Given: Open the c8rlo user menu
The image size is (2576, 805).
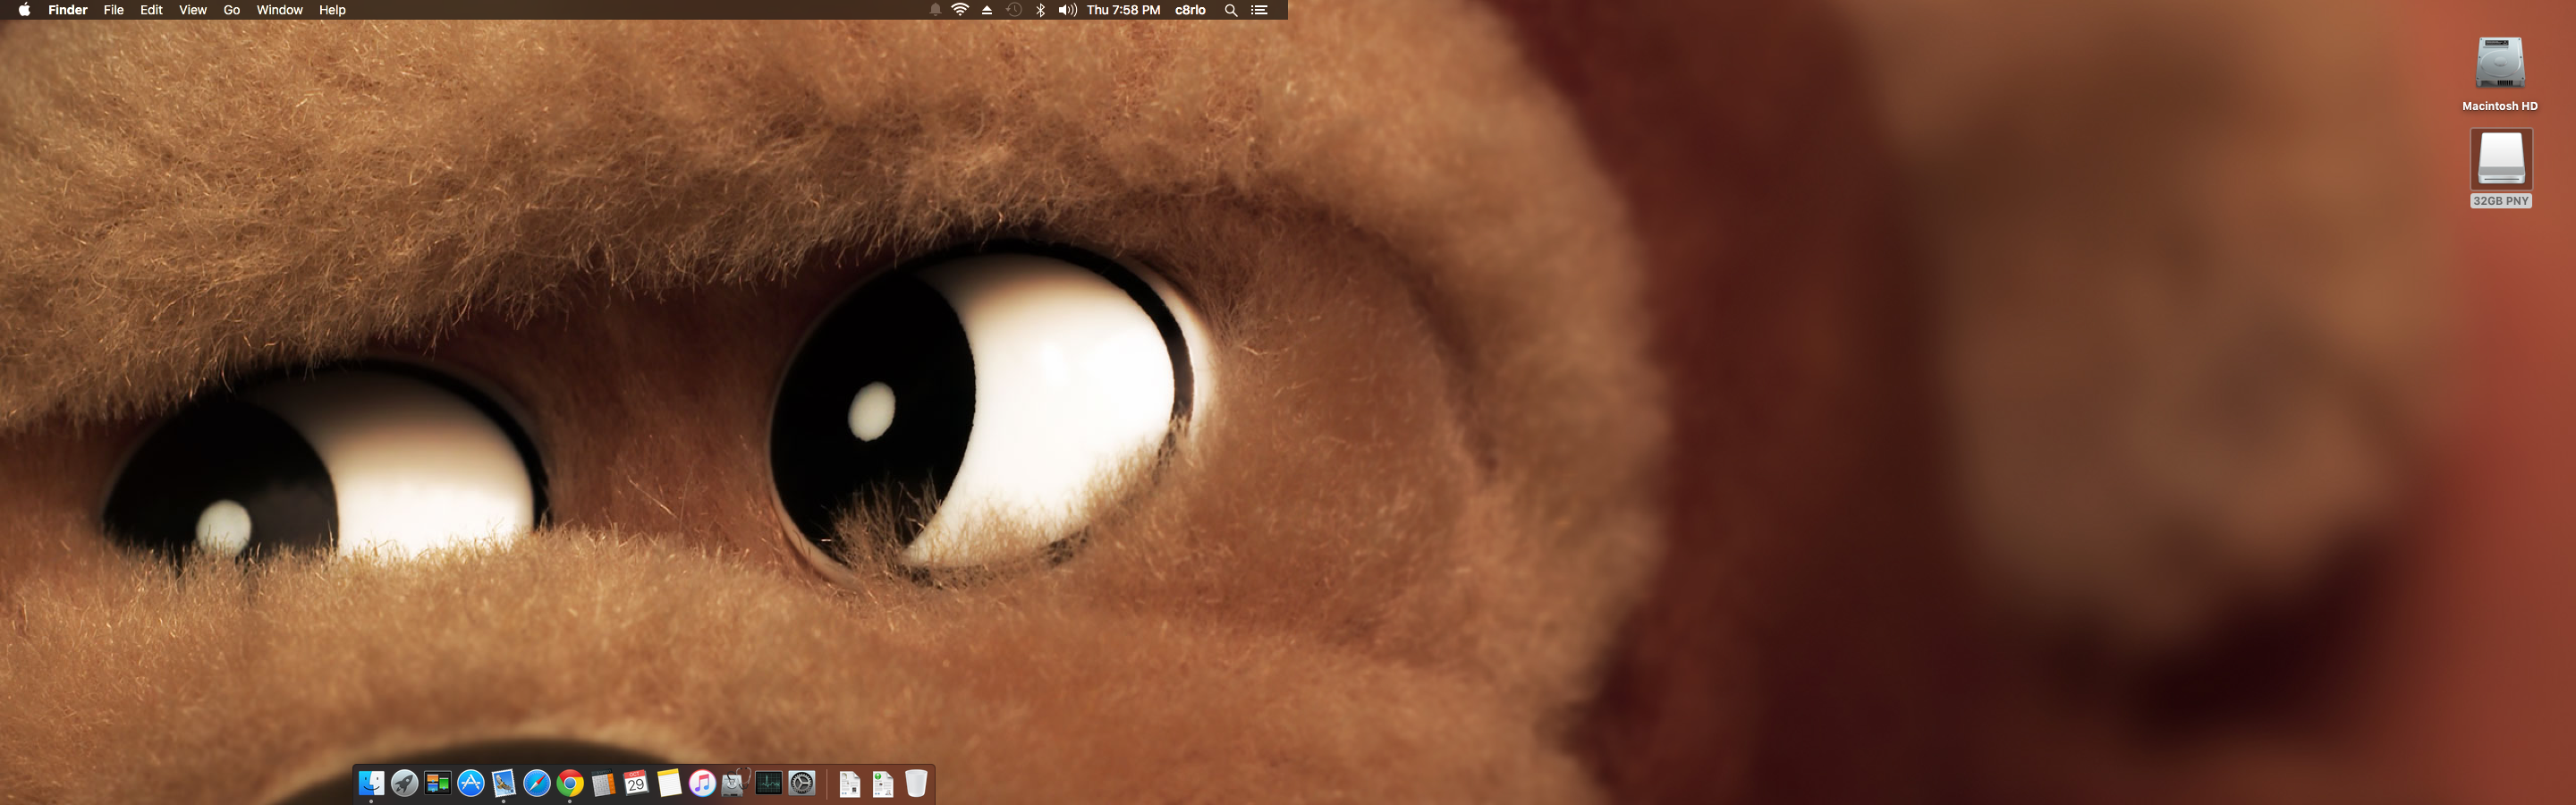Looking at the screenshot, I should click(x=1190, y=10).
